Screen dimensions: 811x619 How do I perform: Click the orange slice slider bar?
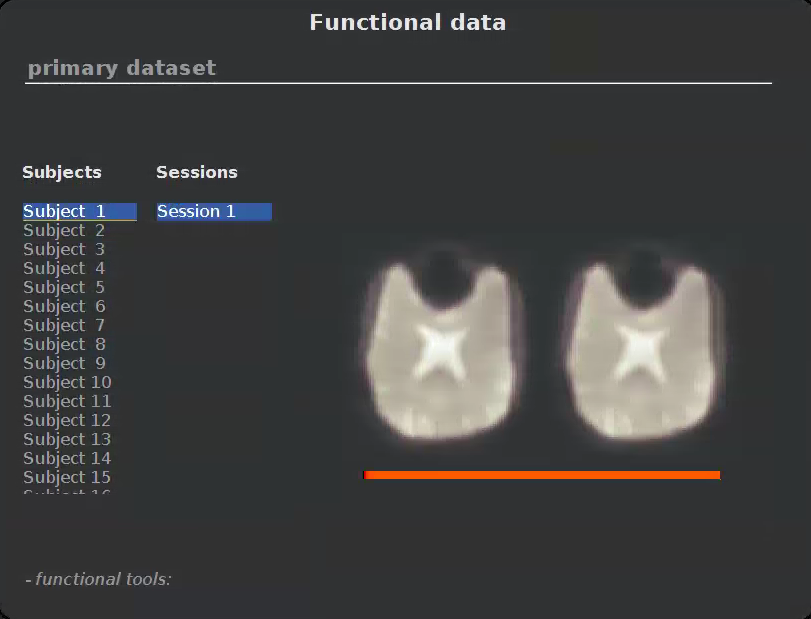[x=541, y=475]
